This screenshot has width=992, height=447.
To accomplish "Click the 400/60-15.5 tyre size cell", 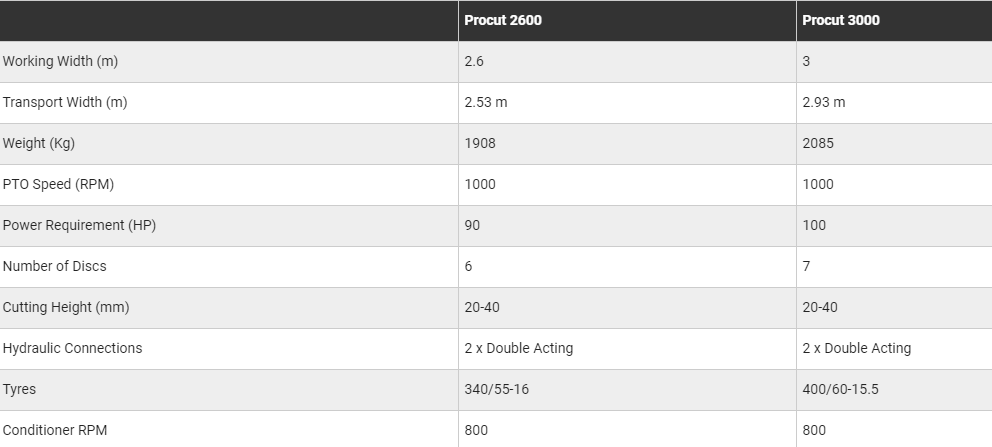I will 840,389.
